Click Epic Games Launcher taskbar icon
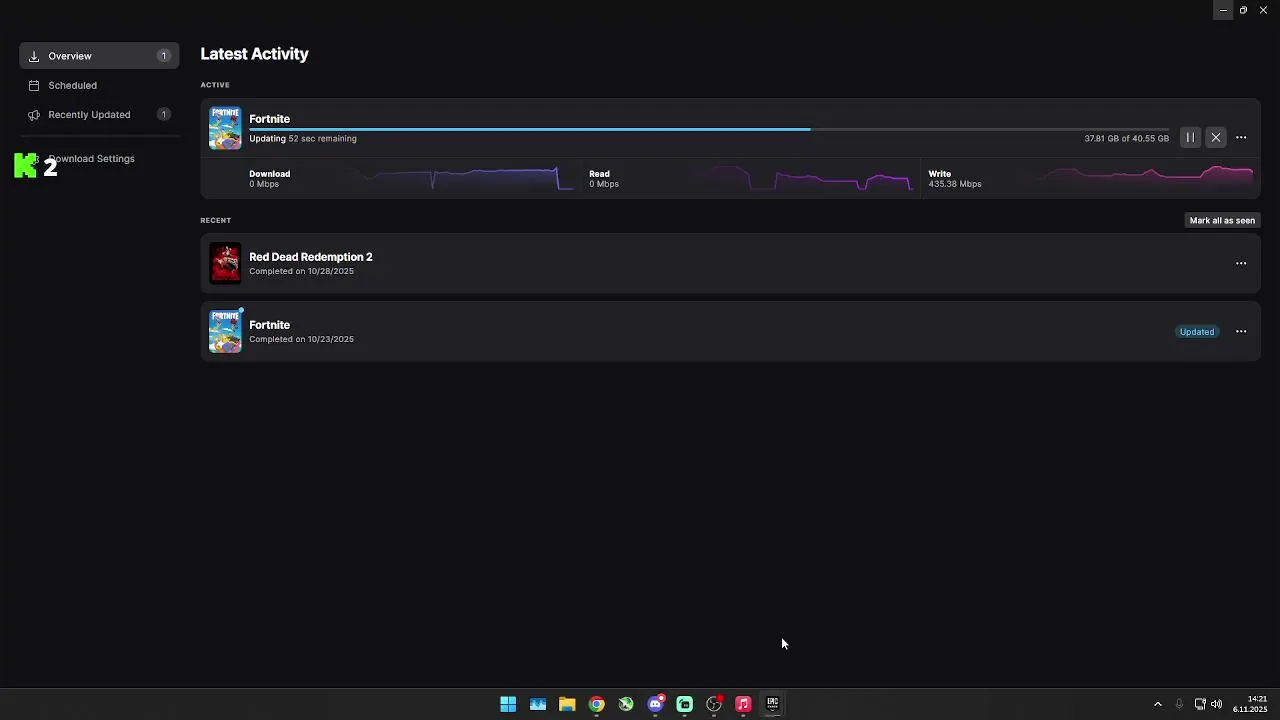Image resolution: width=1280 pixels, height=720 pixels. pos(772,704)
